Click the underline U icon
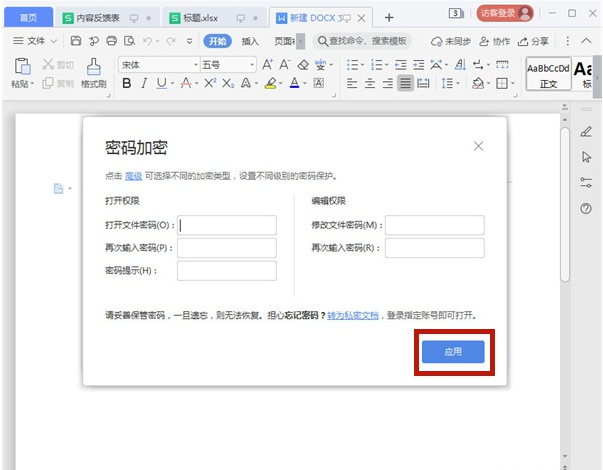This screenshot has height=470, width=603. point(161,84)
